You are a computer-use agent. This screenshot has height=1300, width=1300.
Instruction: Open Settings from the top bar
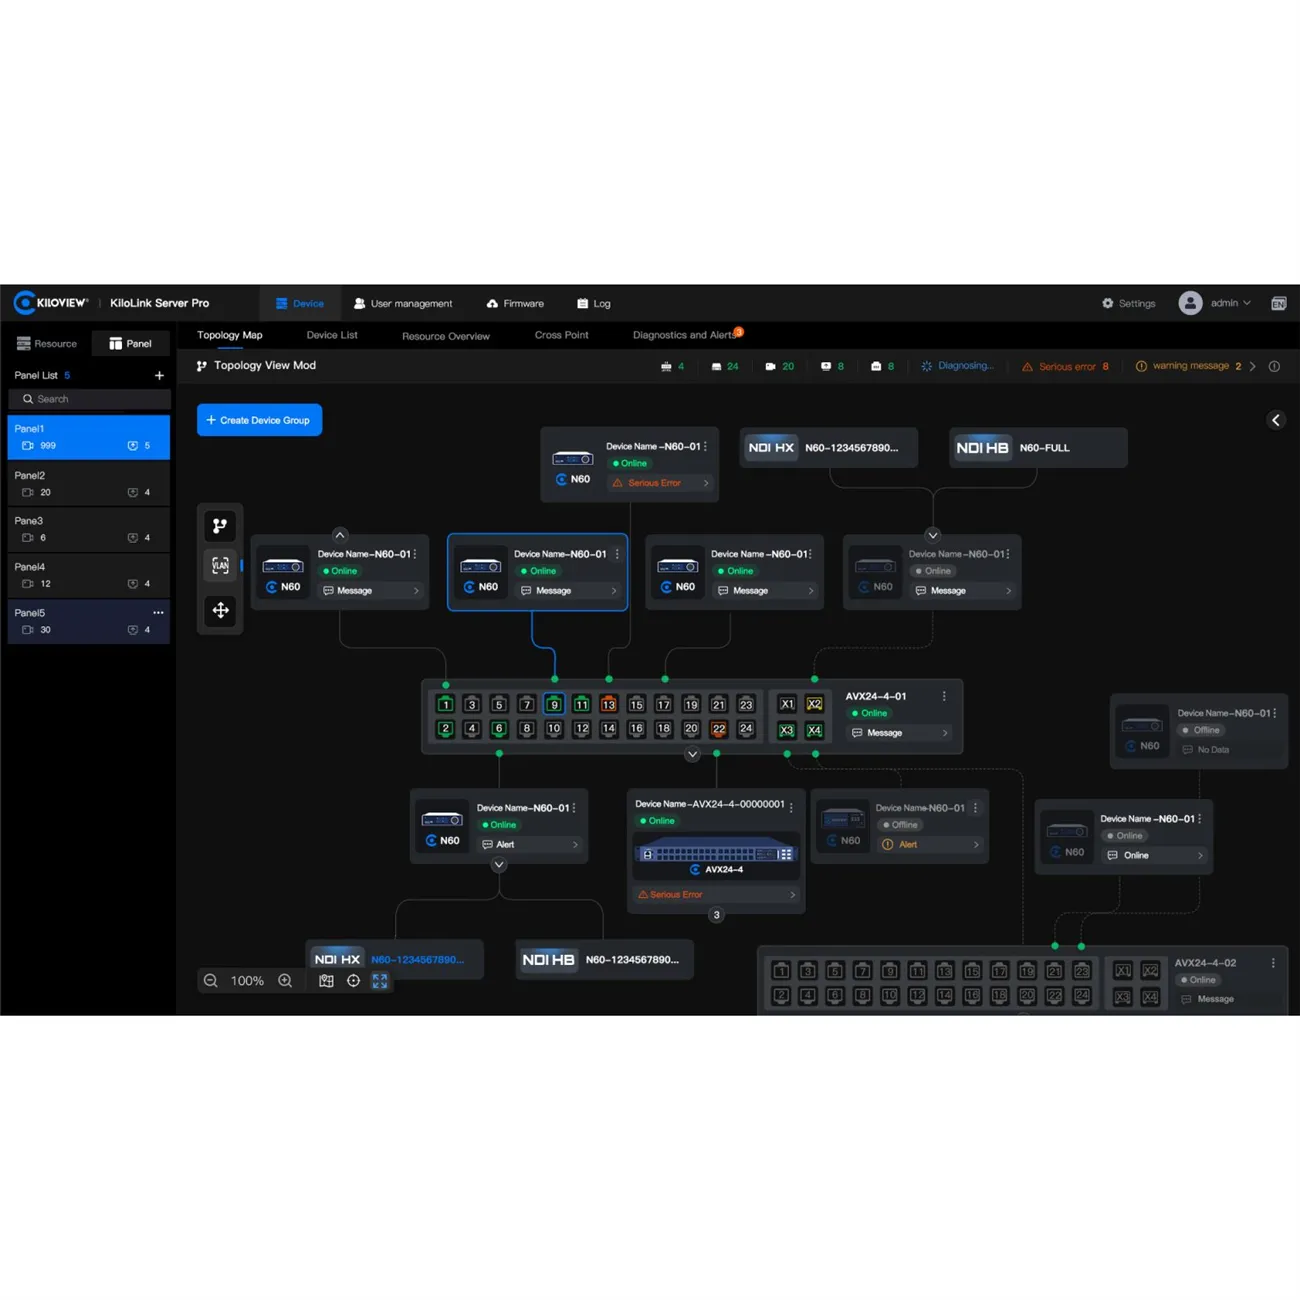[1129, 303]
